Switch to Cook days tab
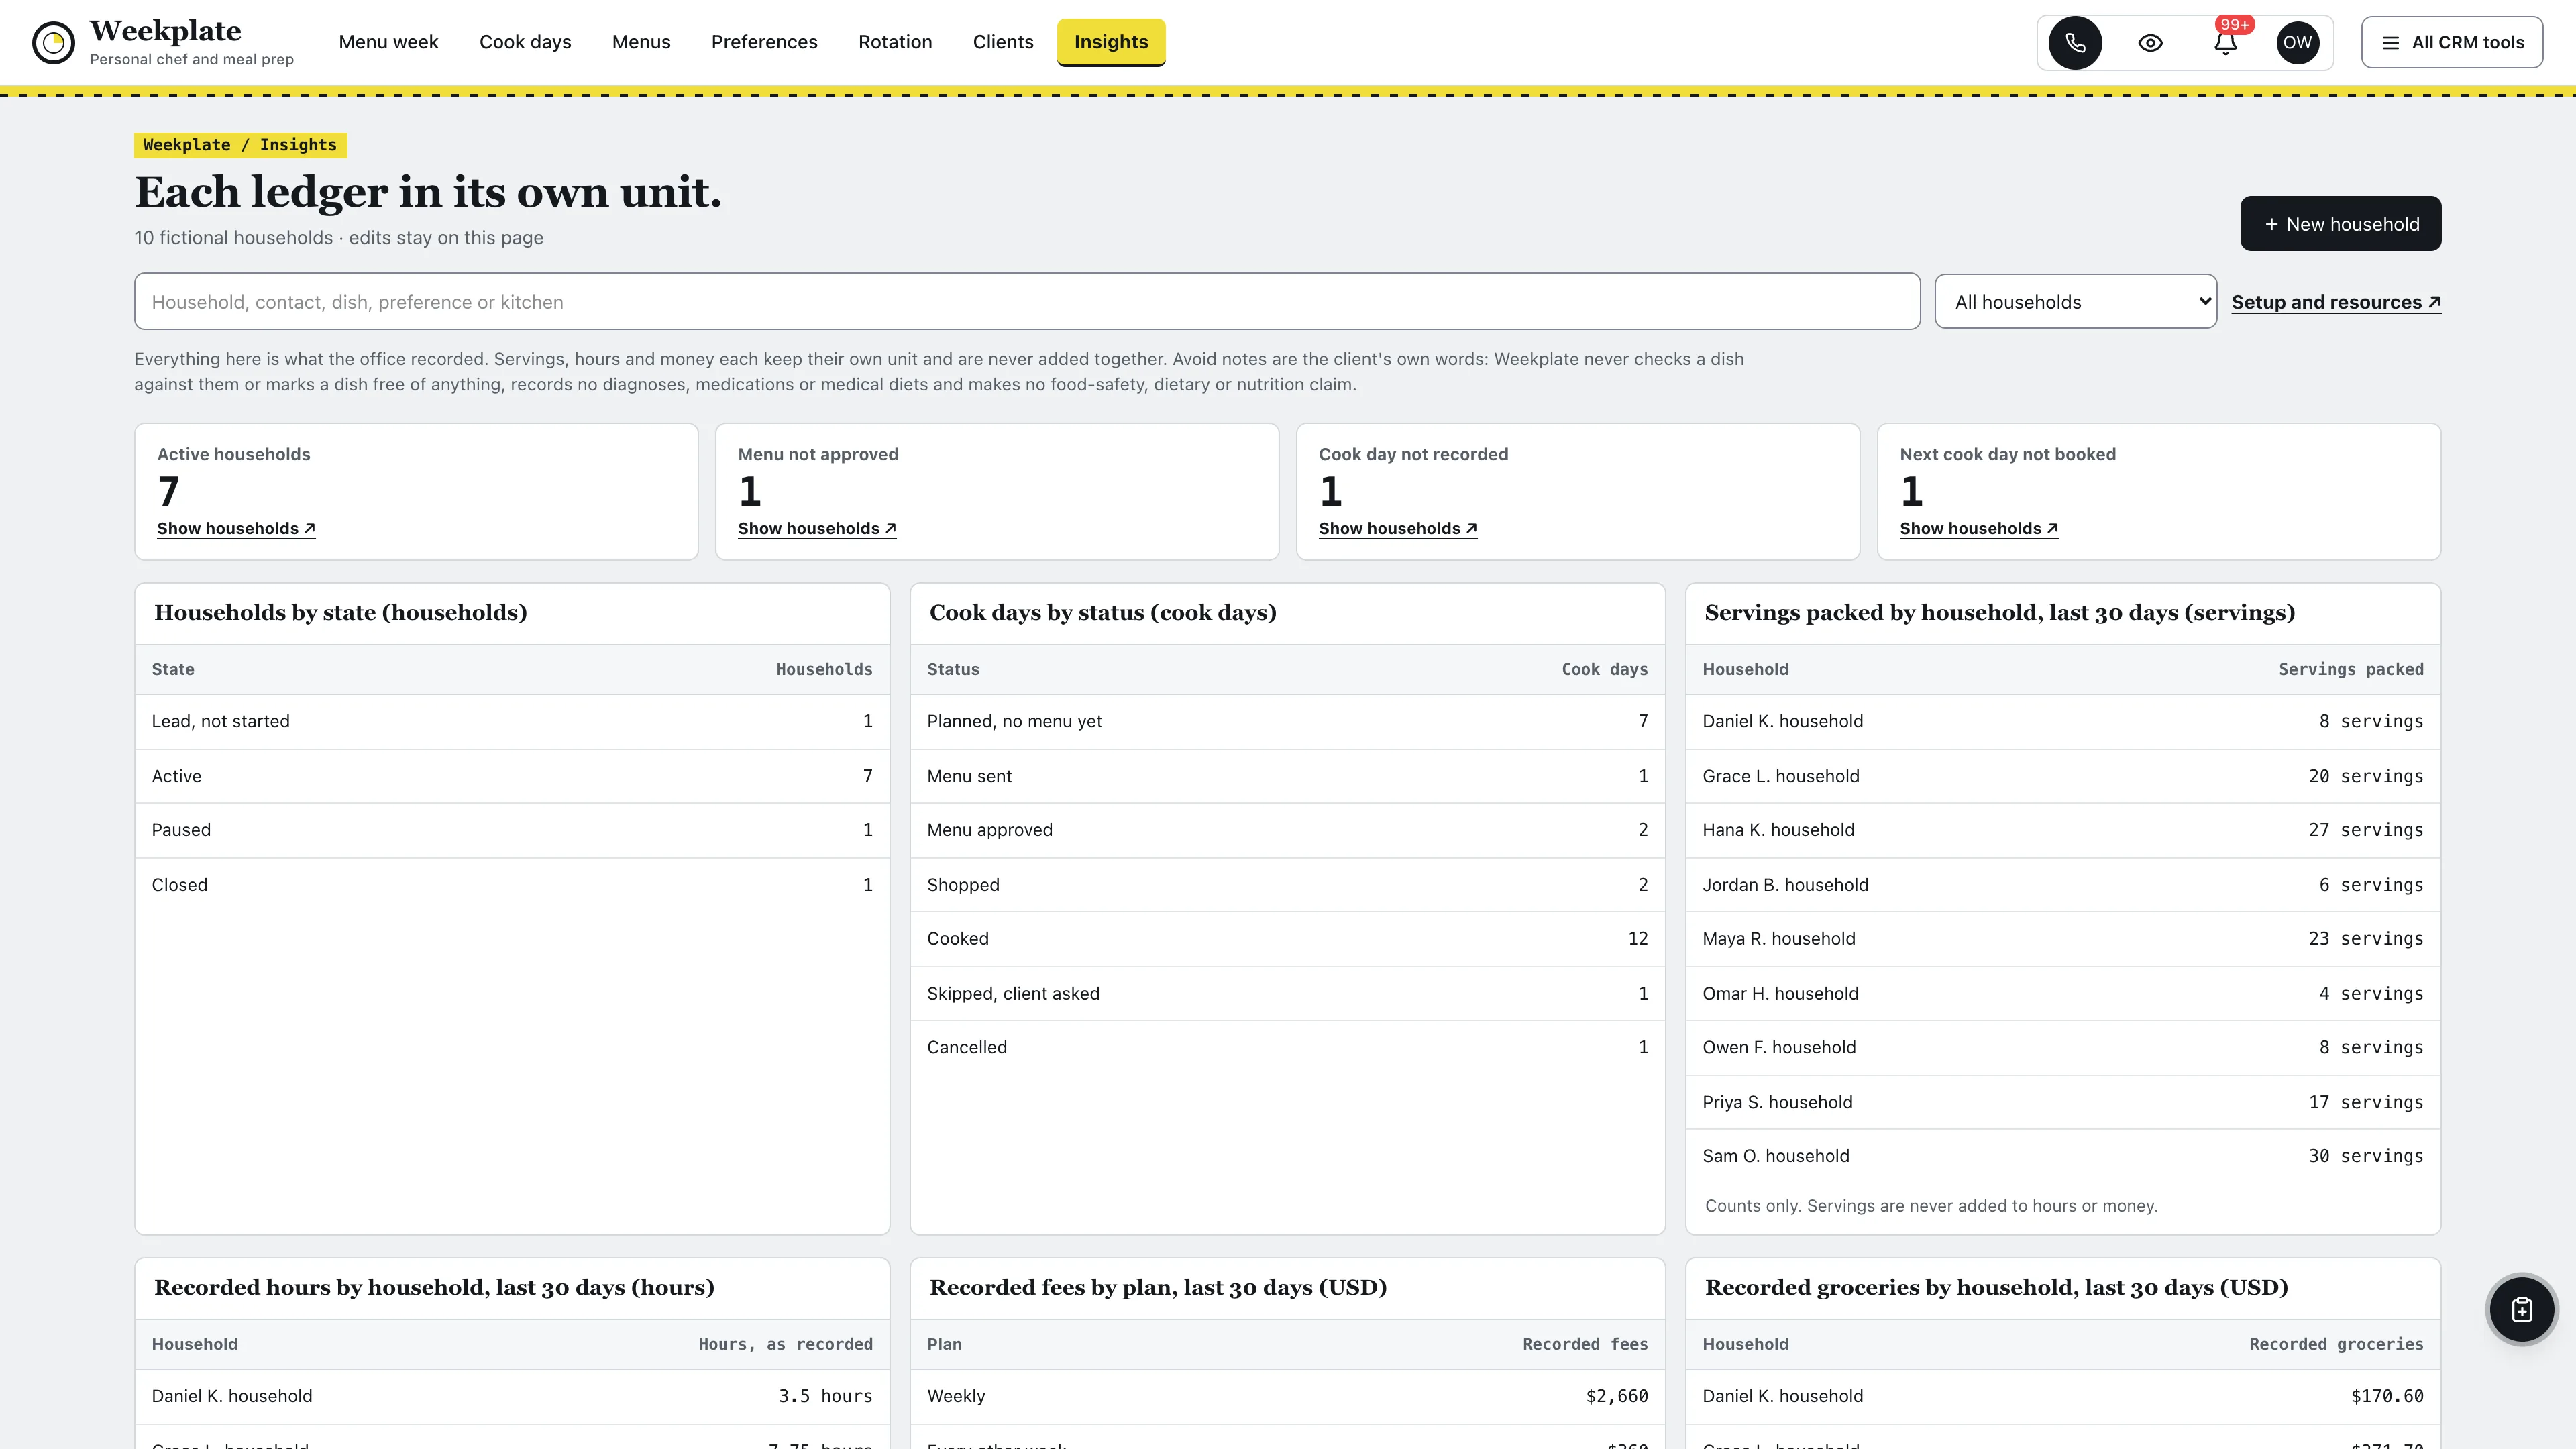 point(525,42)
